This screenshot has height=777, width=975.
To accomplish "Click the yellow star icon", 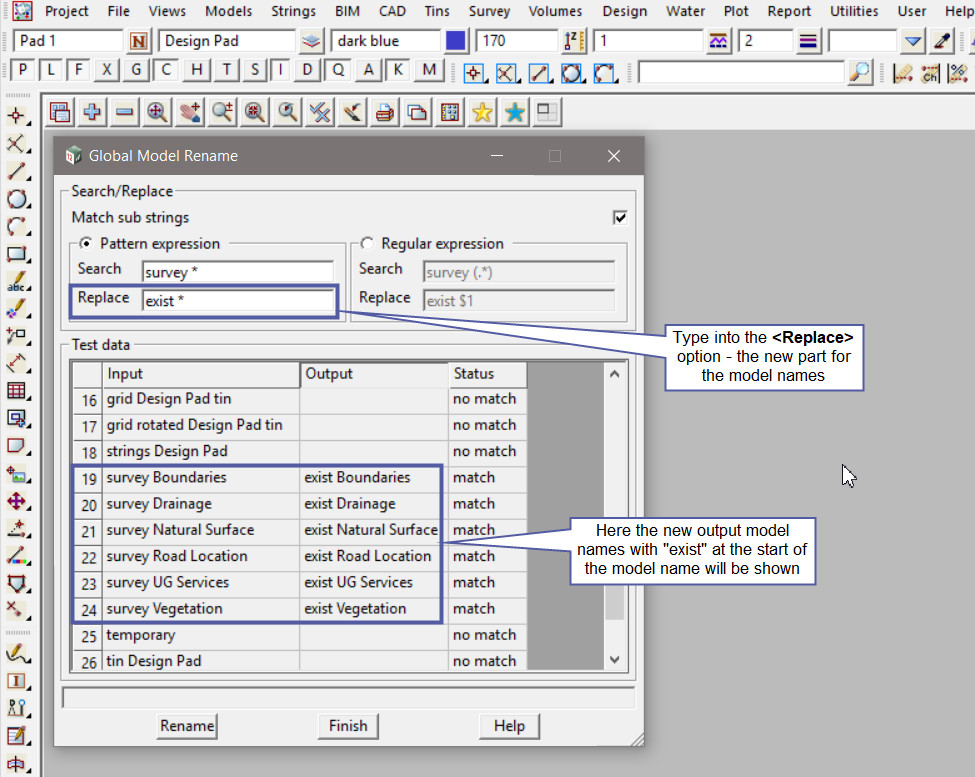I will (482, 113).
